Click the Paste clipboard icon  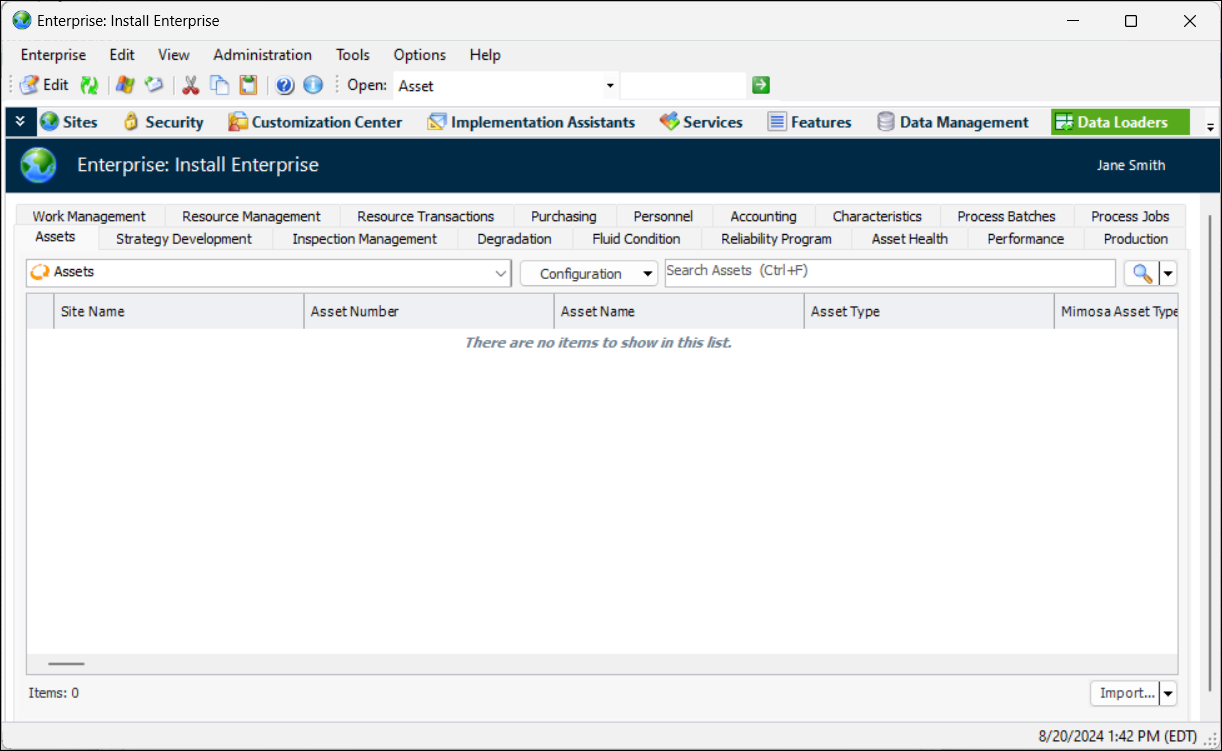(248, 85)
